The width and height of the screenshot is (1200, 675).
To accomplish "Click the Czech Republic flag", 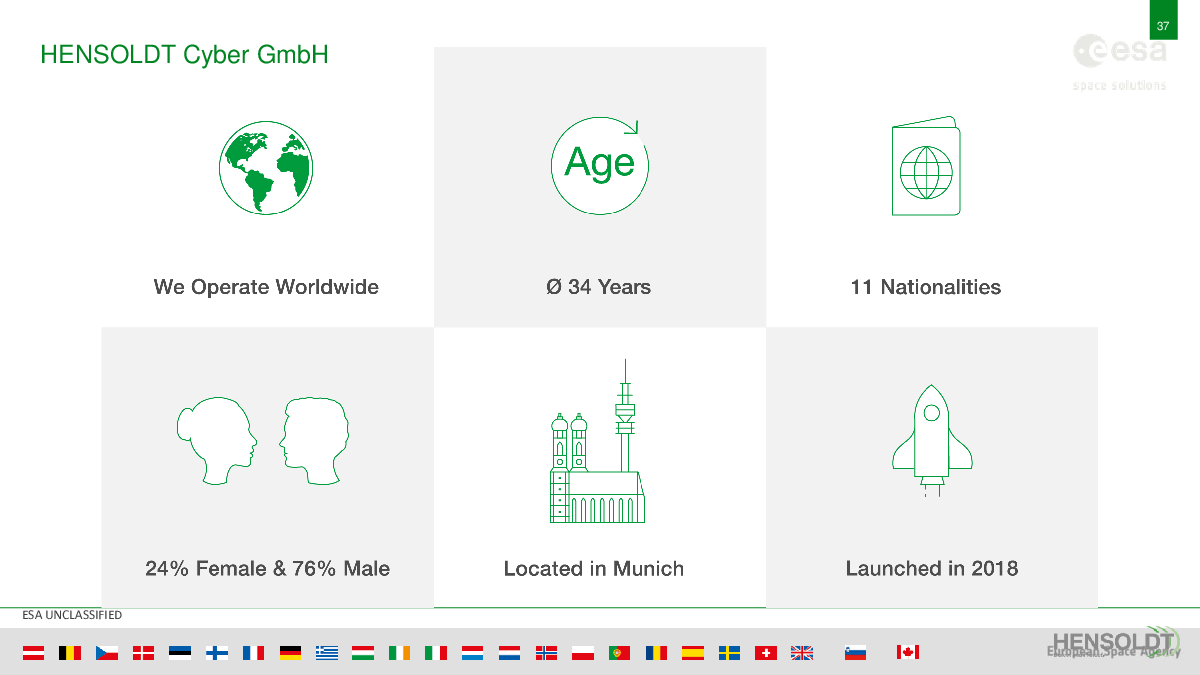I will (x=107, y=653).
